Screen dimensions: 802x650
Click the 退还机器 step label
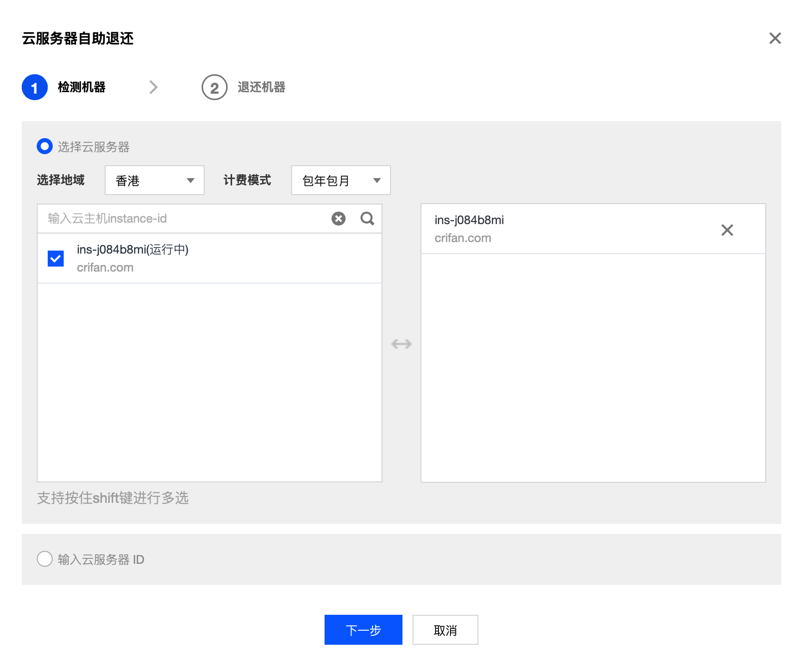261,87
